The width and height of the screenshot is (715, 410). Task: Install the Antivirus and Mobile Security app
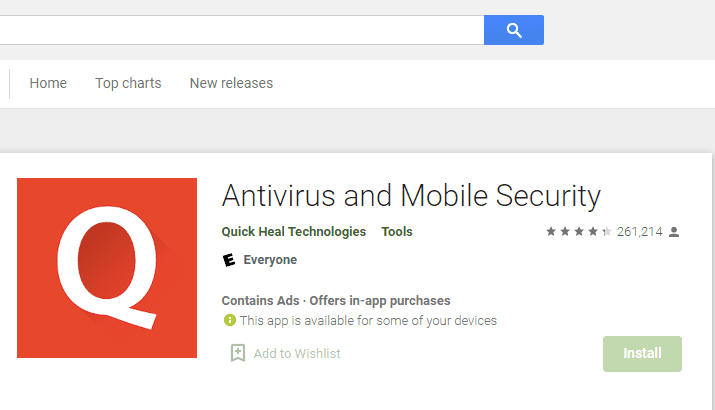[642, 353]
